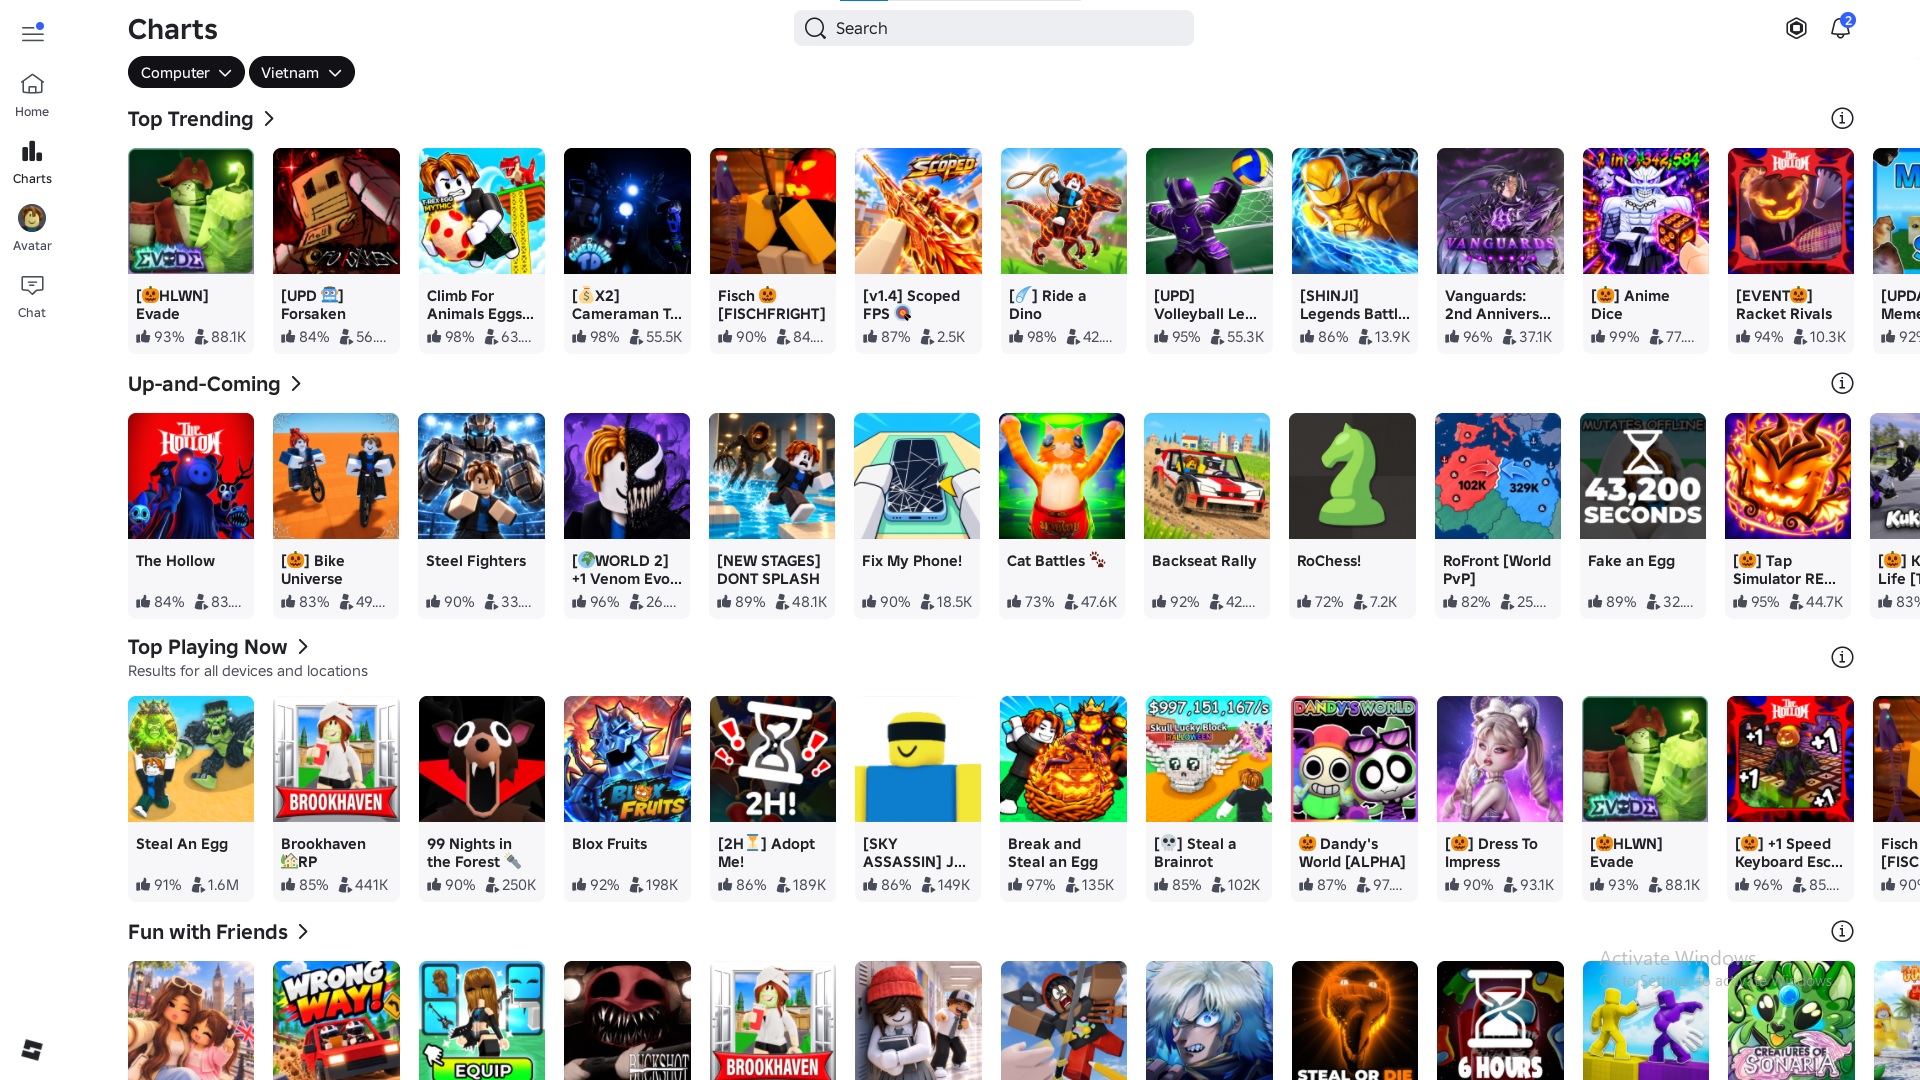
Task: Open Climb For Animals Eggs thumbnail
Action: pos(482,211)
